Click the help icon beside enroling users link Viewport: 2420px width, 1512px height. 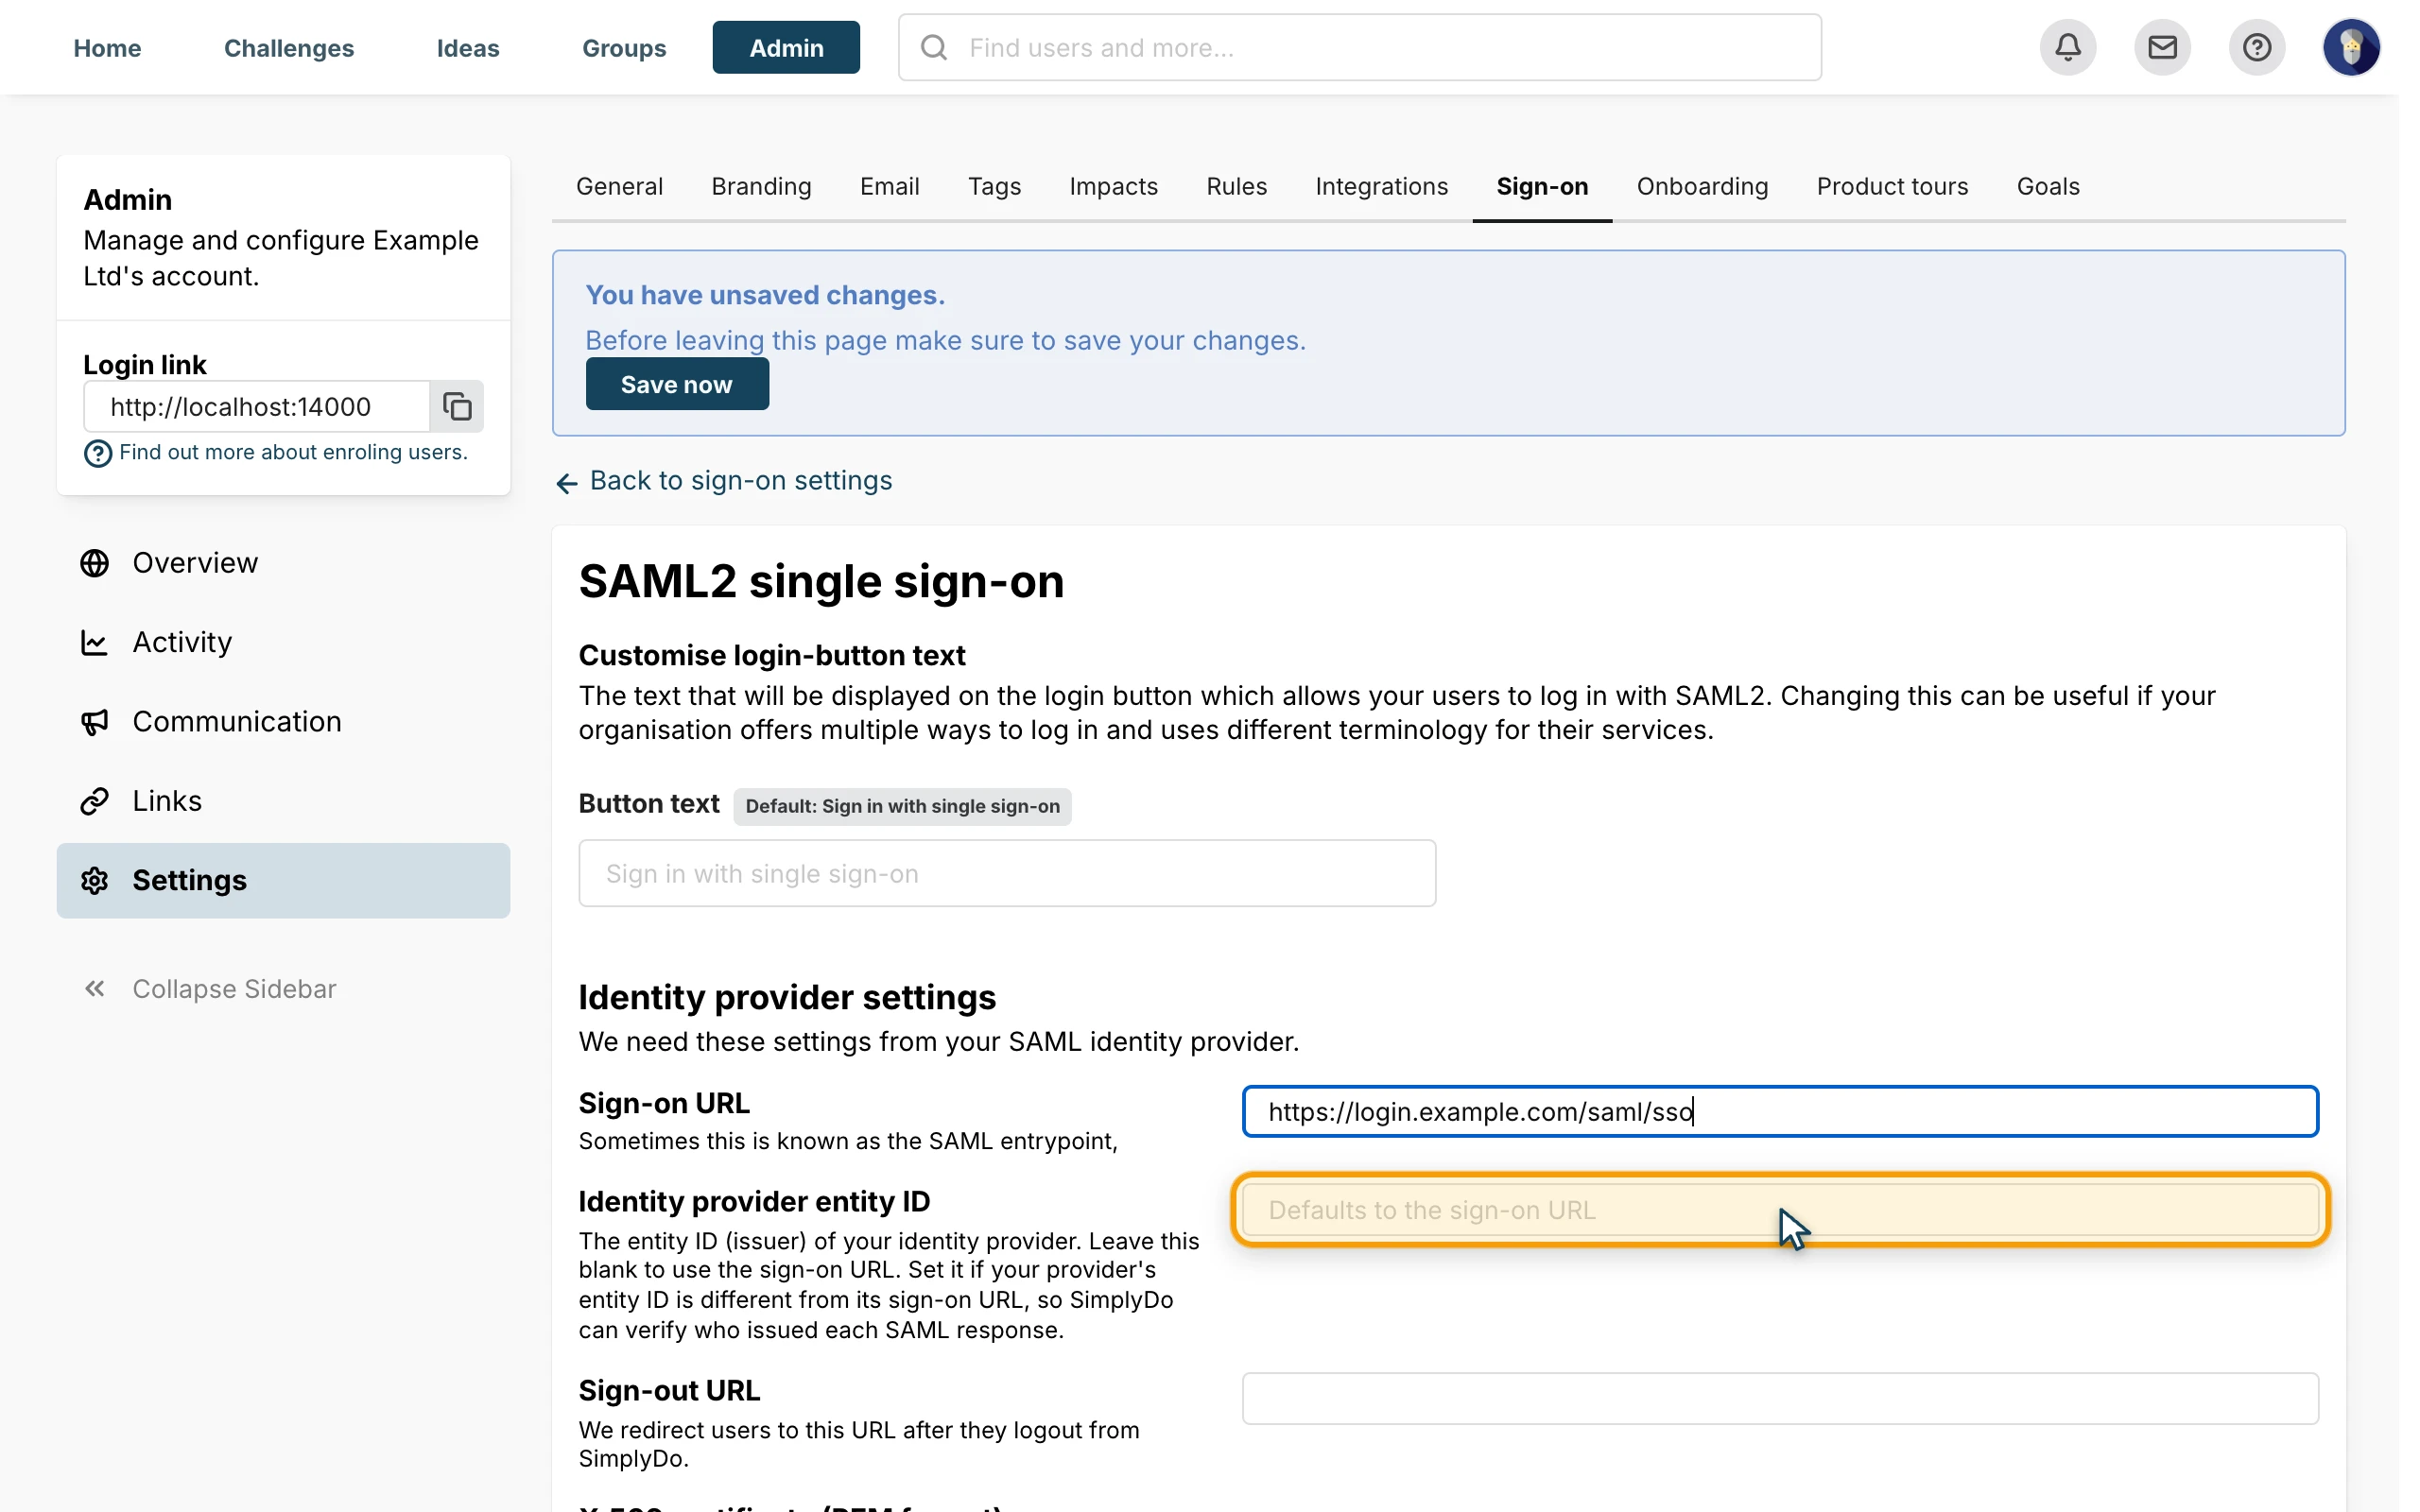pyautogui.click(x=98, y=454)
